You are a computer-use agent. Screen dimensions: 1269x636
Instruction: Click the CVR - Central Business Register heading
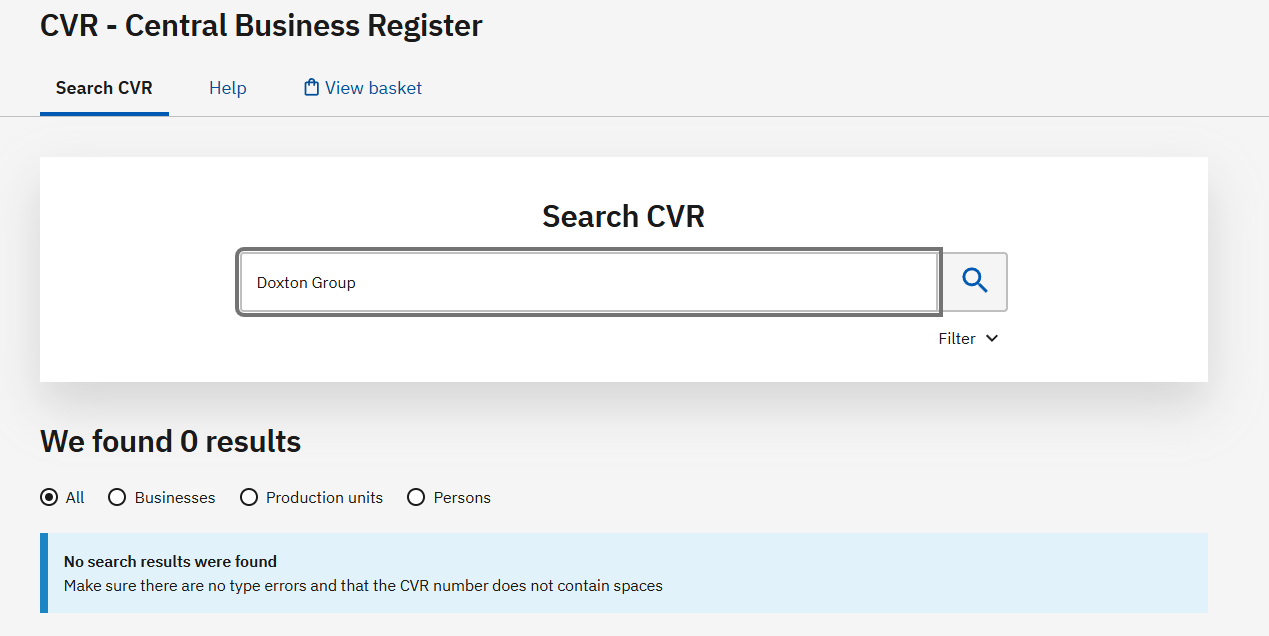(x=261, y=26)
